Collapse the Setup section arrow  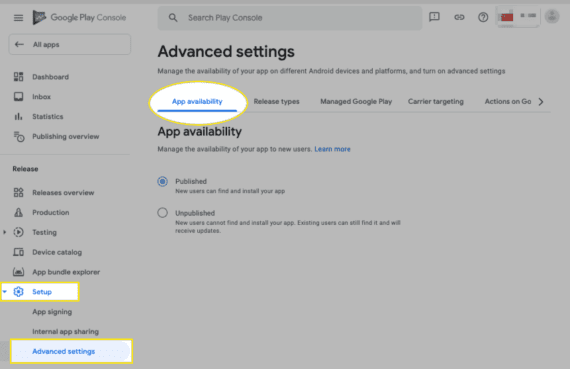pos(5,292)
